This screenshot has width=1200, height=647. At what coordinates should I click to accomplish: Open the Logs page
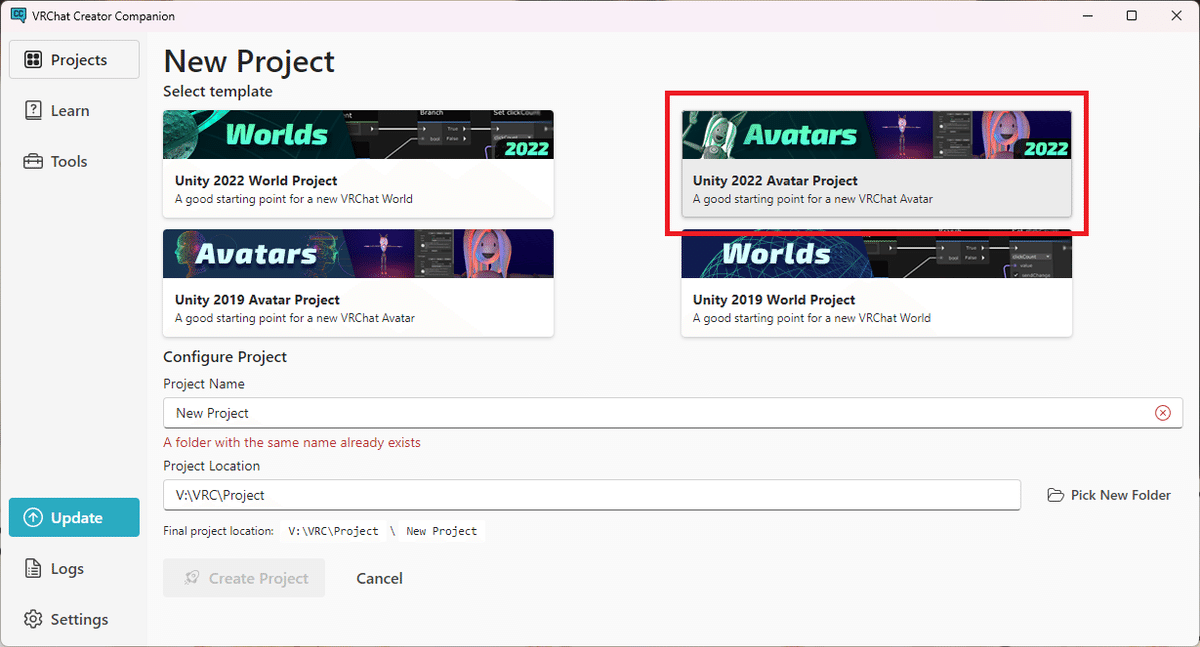[x=74, y=569]
